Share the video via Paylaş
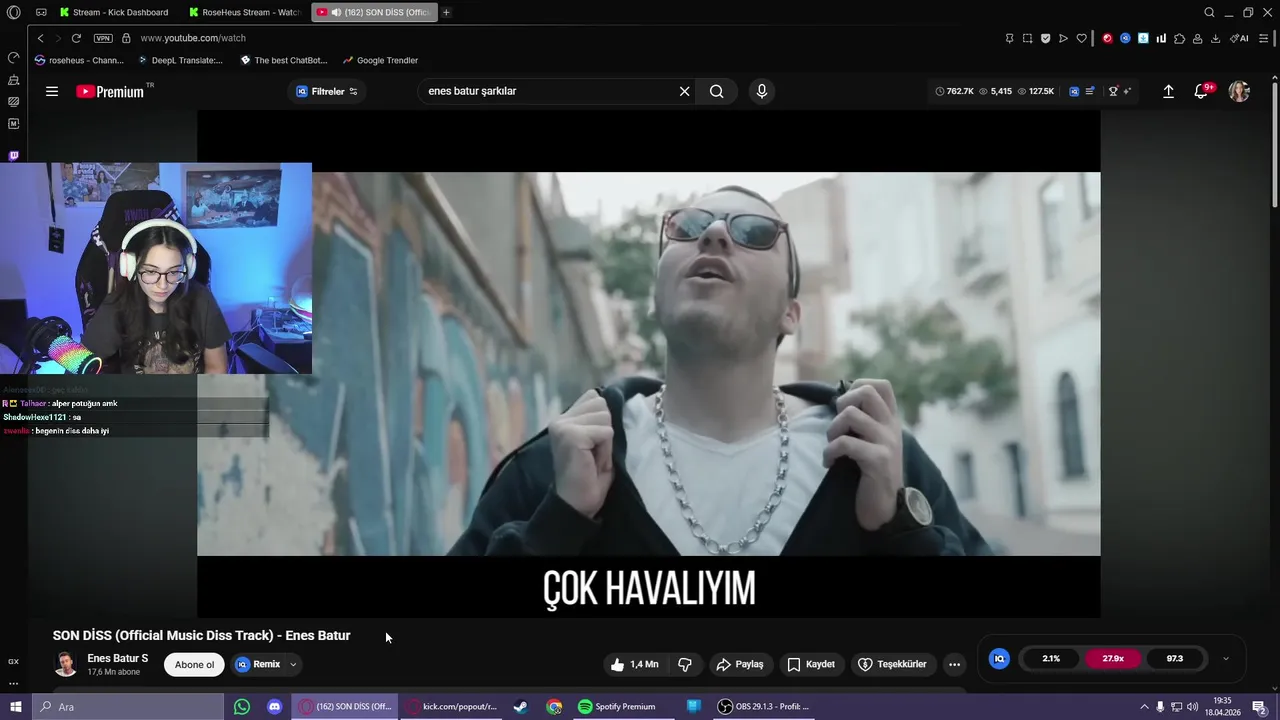 (x=740, y=664)
